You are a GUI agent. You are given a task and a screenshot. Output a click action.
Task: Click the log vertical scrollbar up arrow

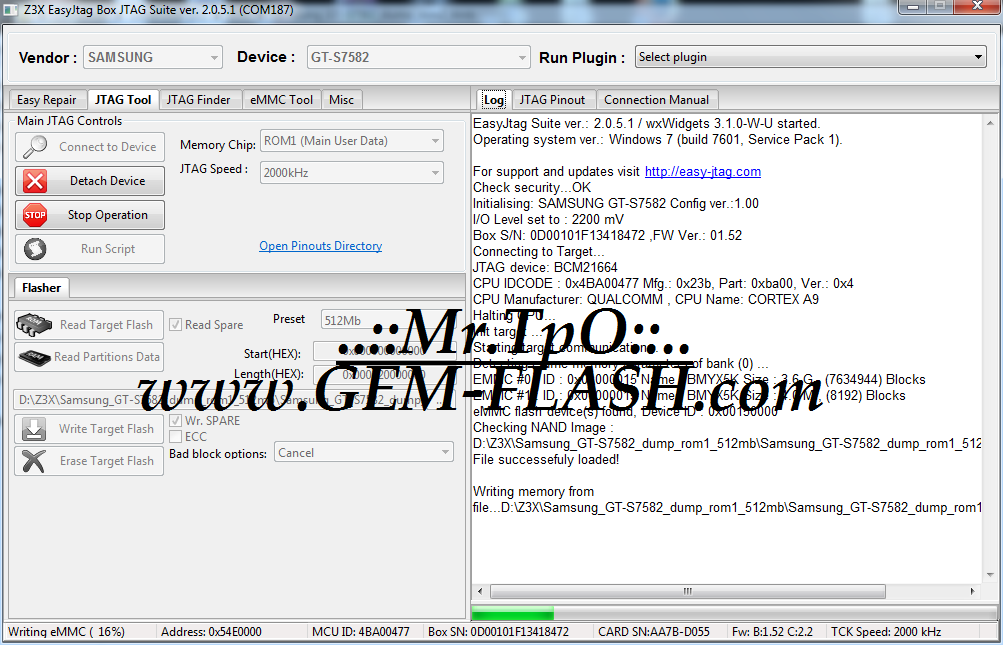coord(990,122)
